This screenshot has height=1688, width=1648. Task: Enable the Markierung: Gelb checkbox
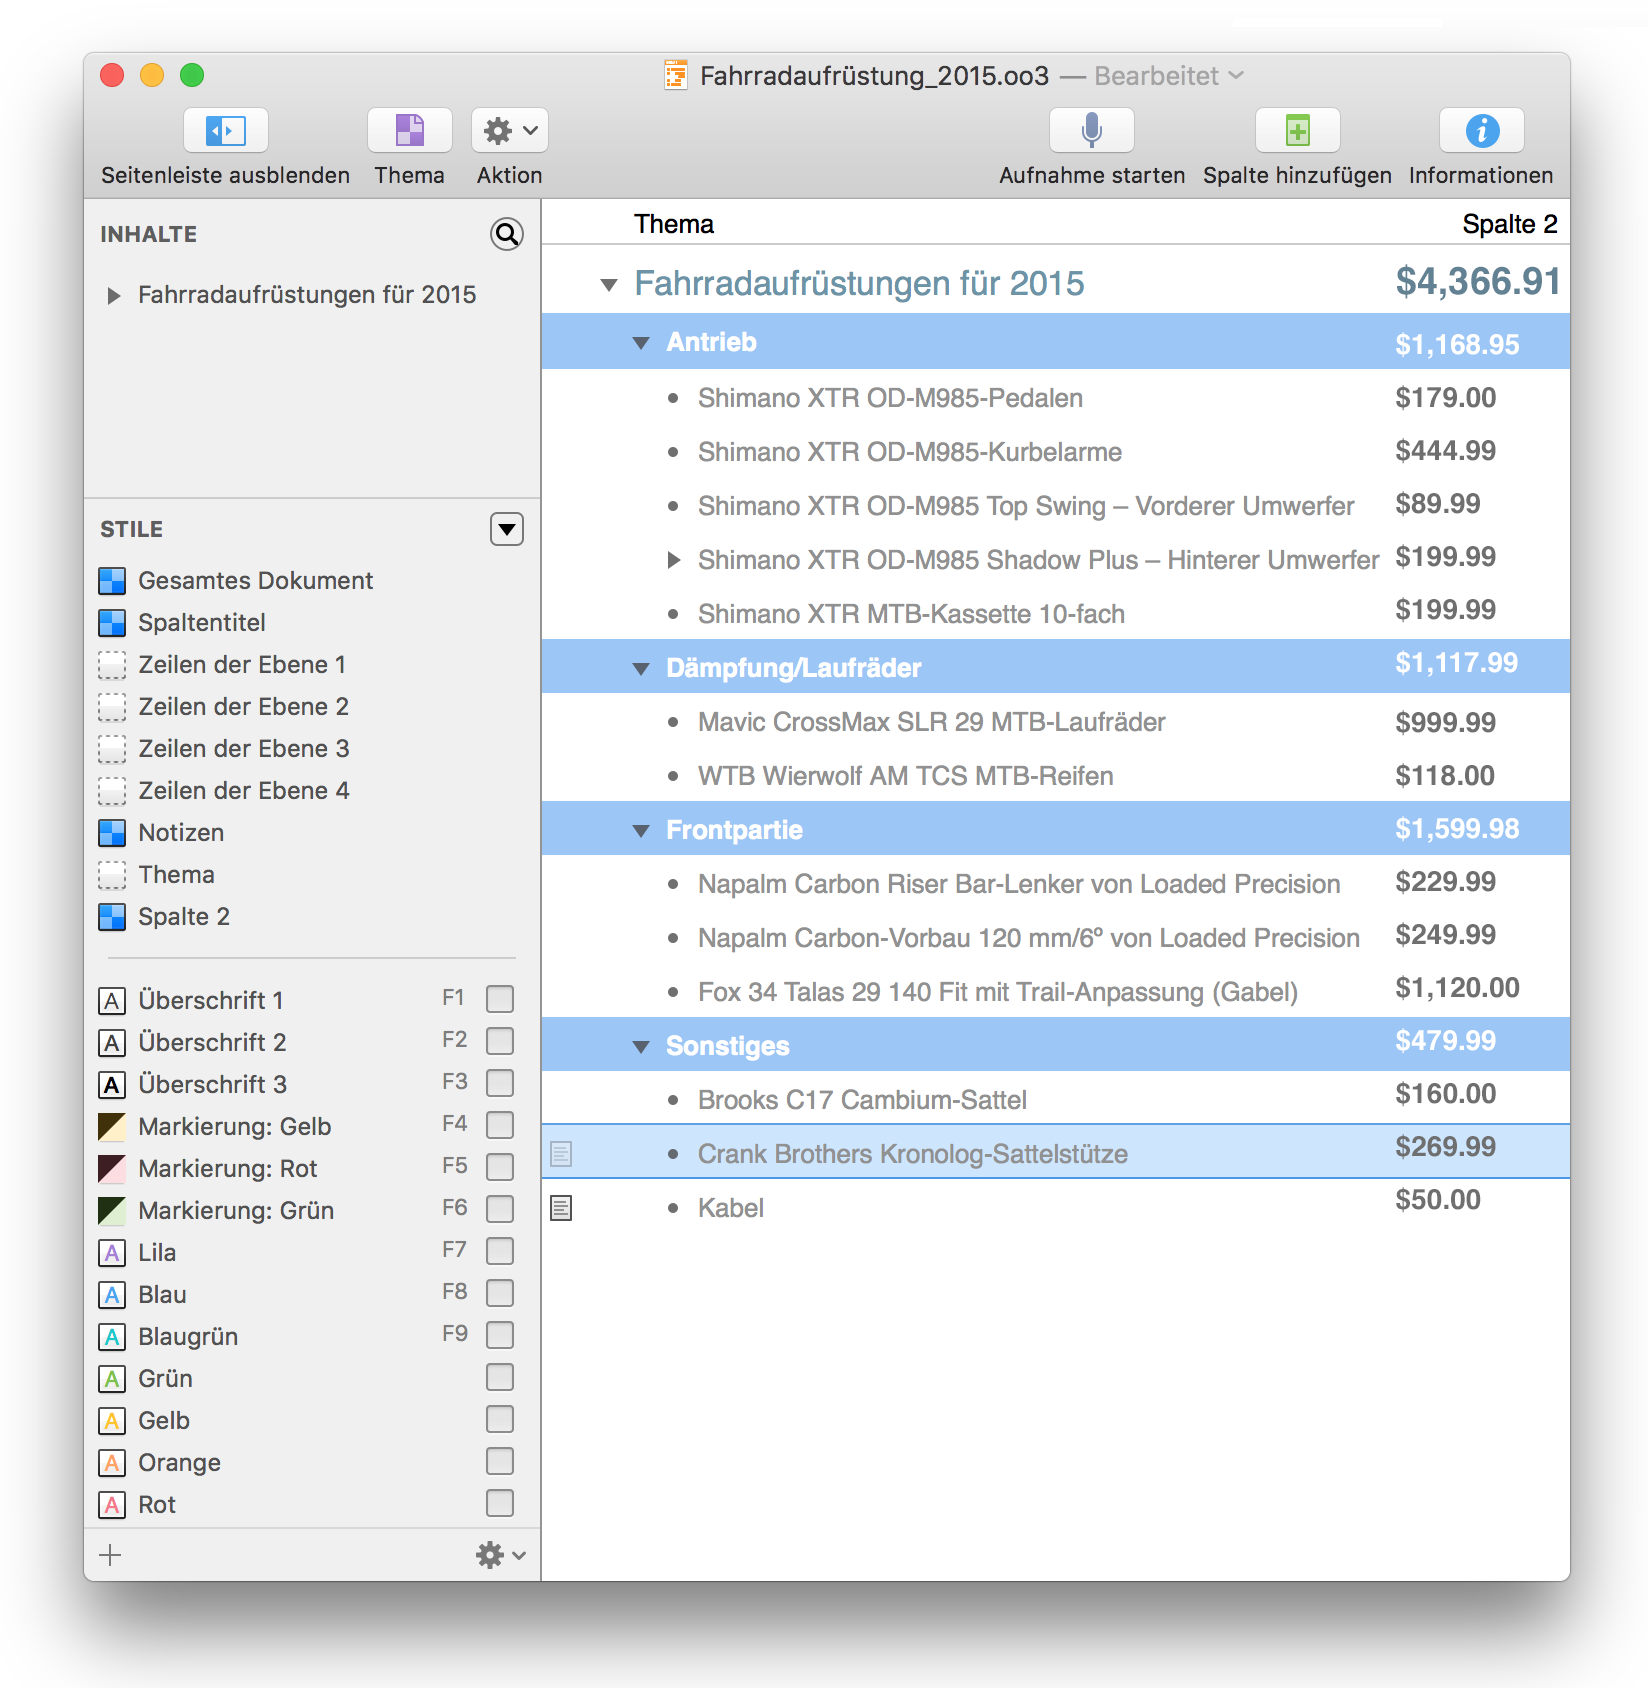click(x=500, y=1125)
